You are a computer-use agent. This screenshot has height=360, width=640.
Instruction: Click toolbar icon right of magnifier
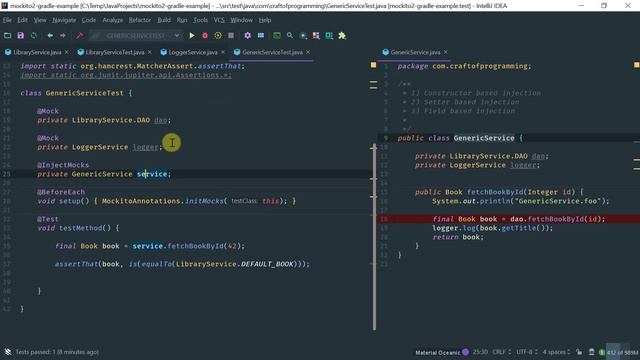point(303,36)
